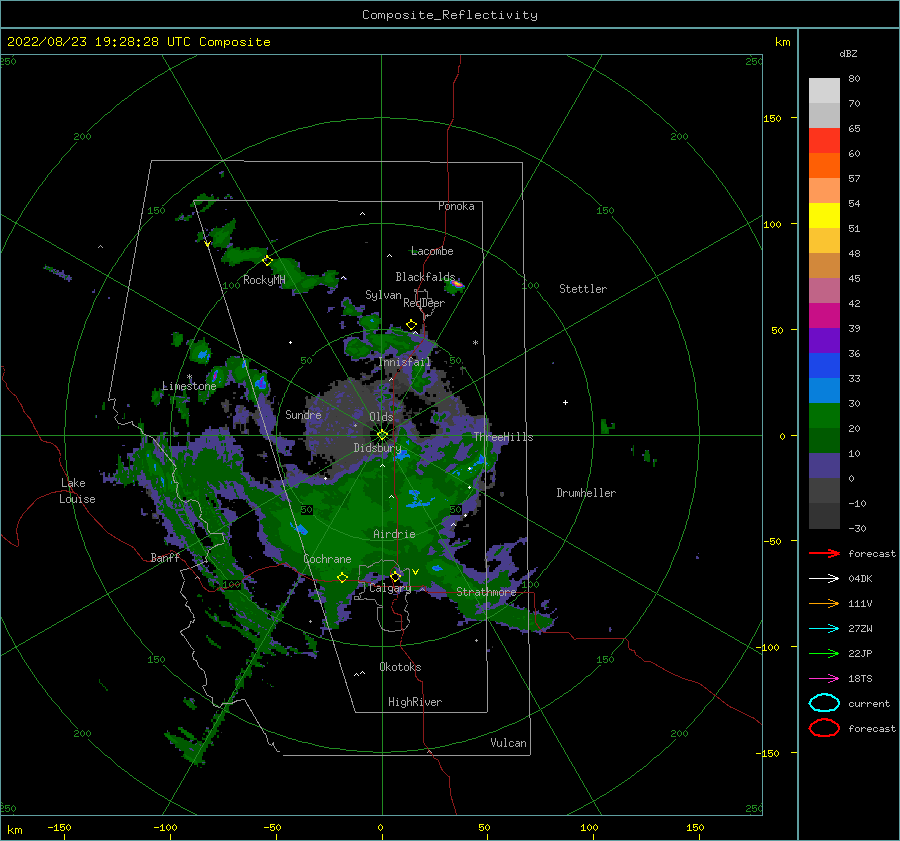Select the ThreeHills label
The image size is (900, 841).
[503, 437]
